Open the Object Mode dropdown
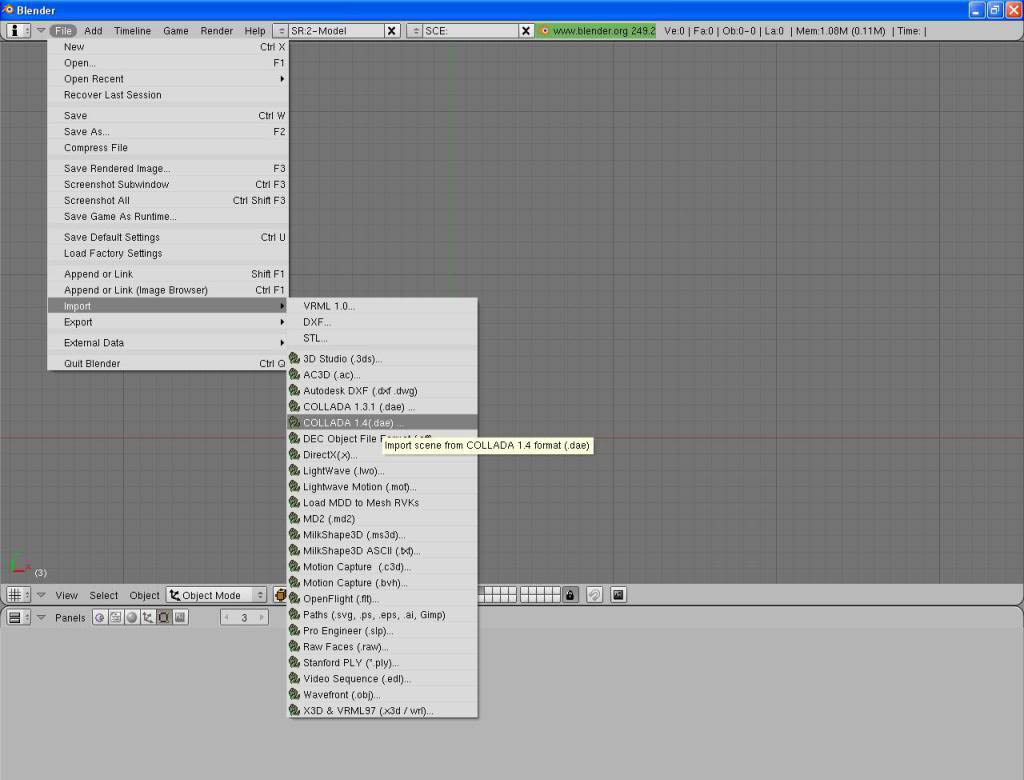 [x=217, y=595]
